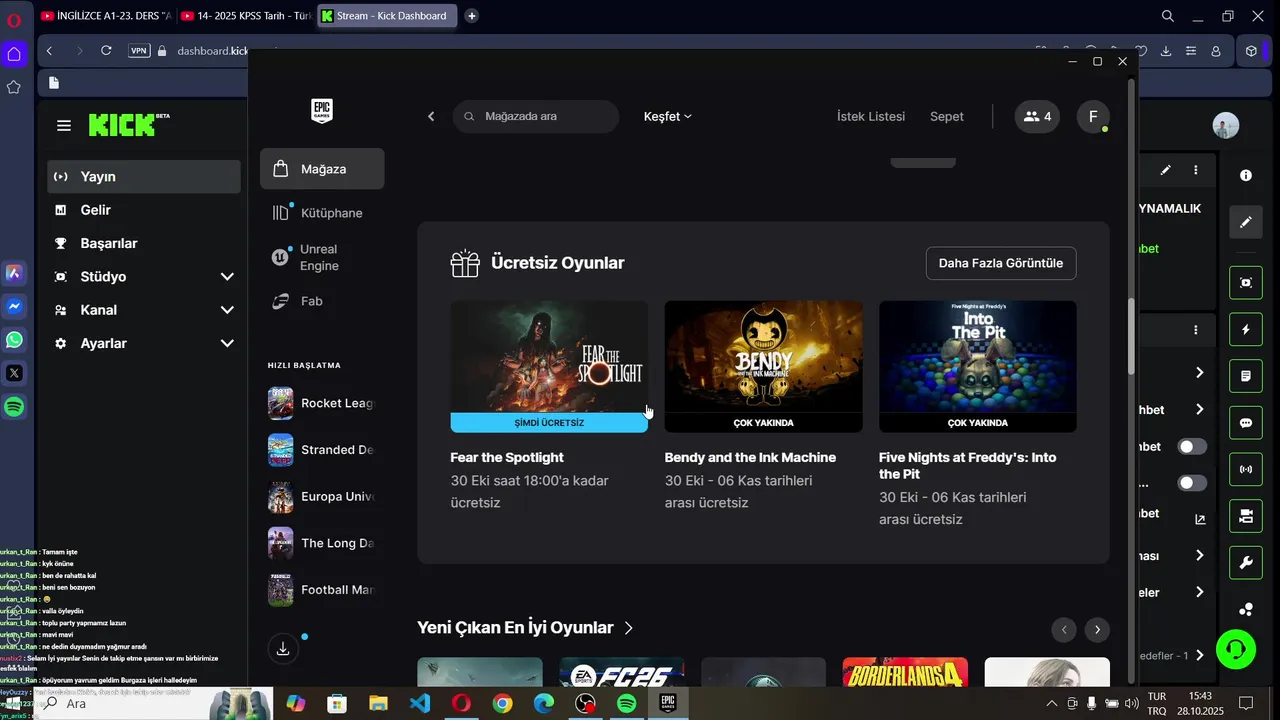The height and width of the screenshot is (720, 1280).
Task: Open Google Chrome from the taskbar
Action: click(x=503, y=704)
